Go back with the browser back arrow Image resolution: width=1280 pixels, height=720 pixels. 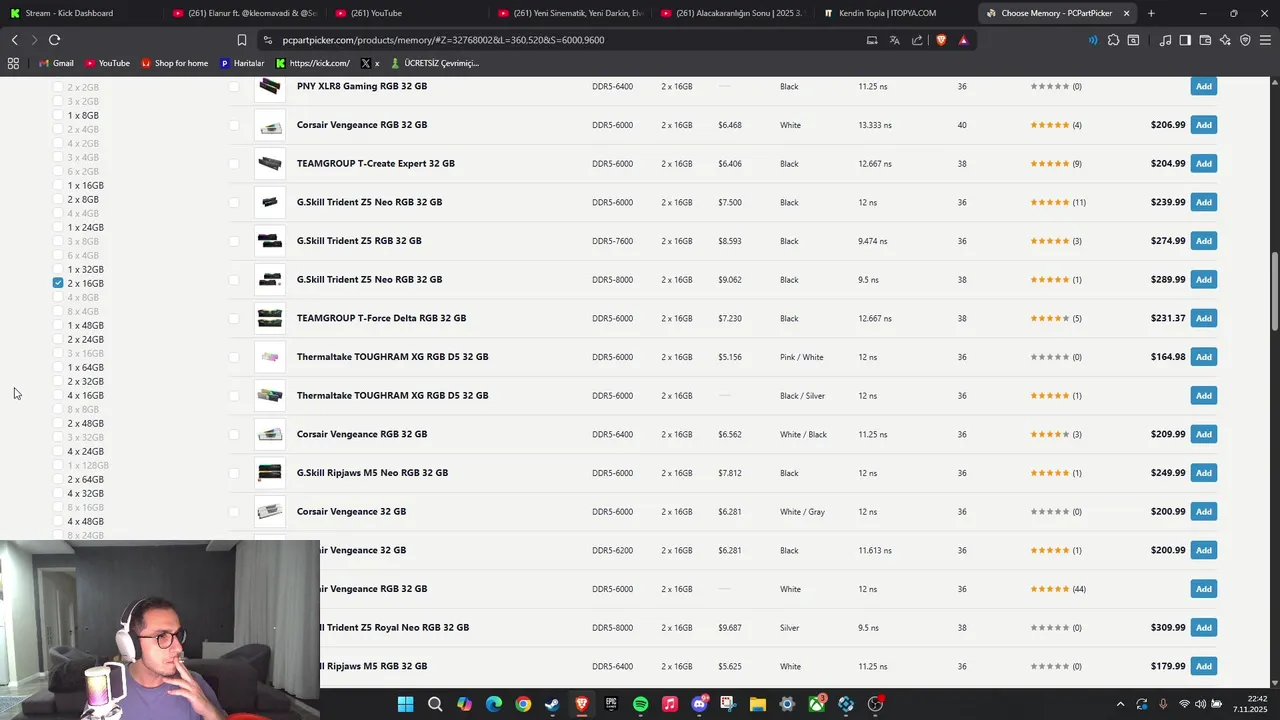click(15, 40)
